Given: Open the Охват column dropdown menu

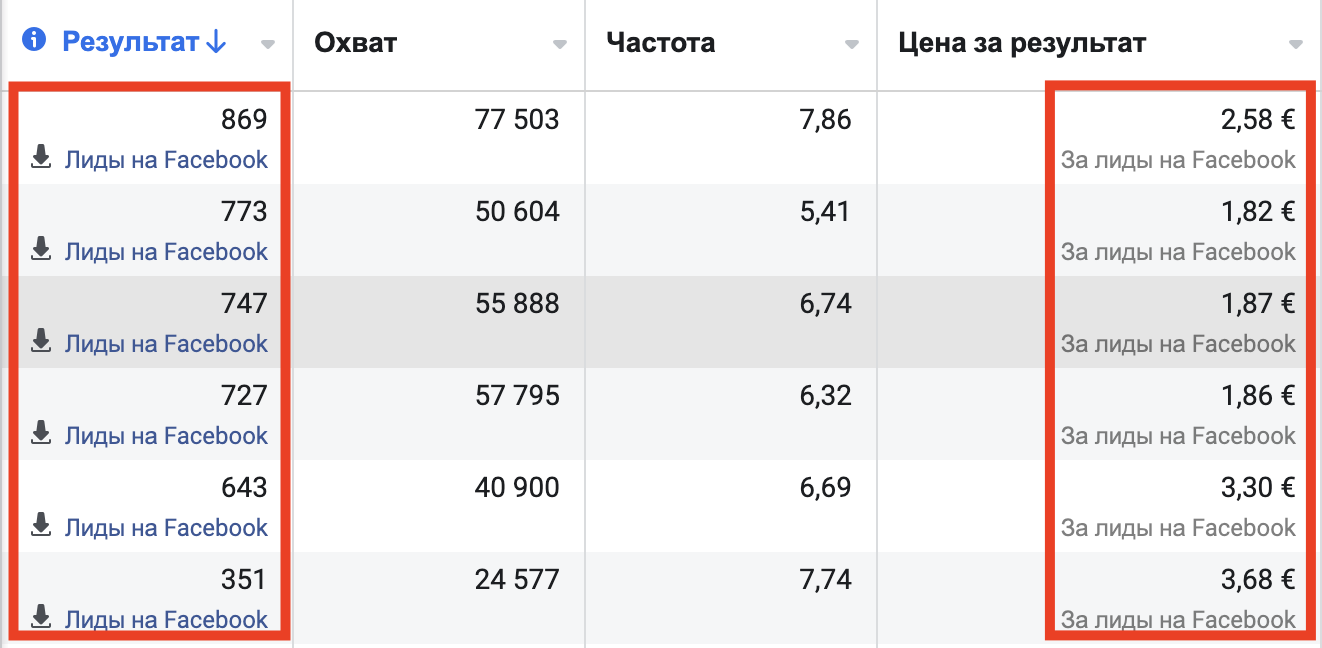Looking at the screenshot, I should (560, 45).
